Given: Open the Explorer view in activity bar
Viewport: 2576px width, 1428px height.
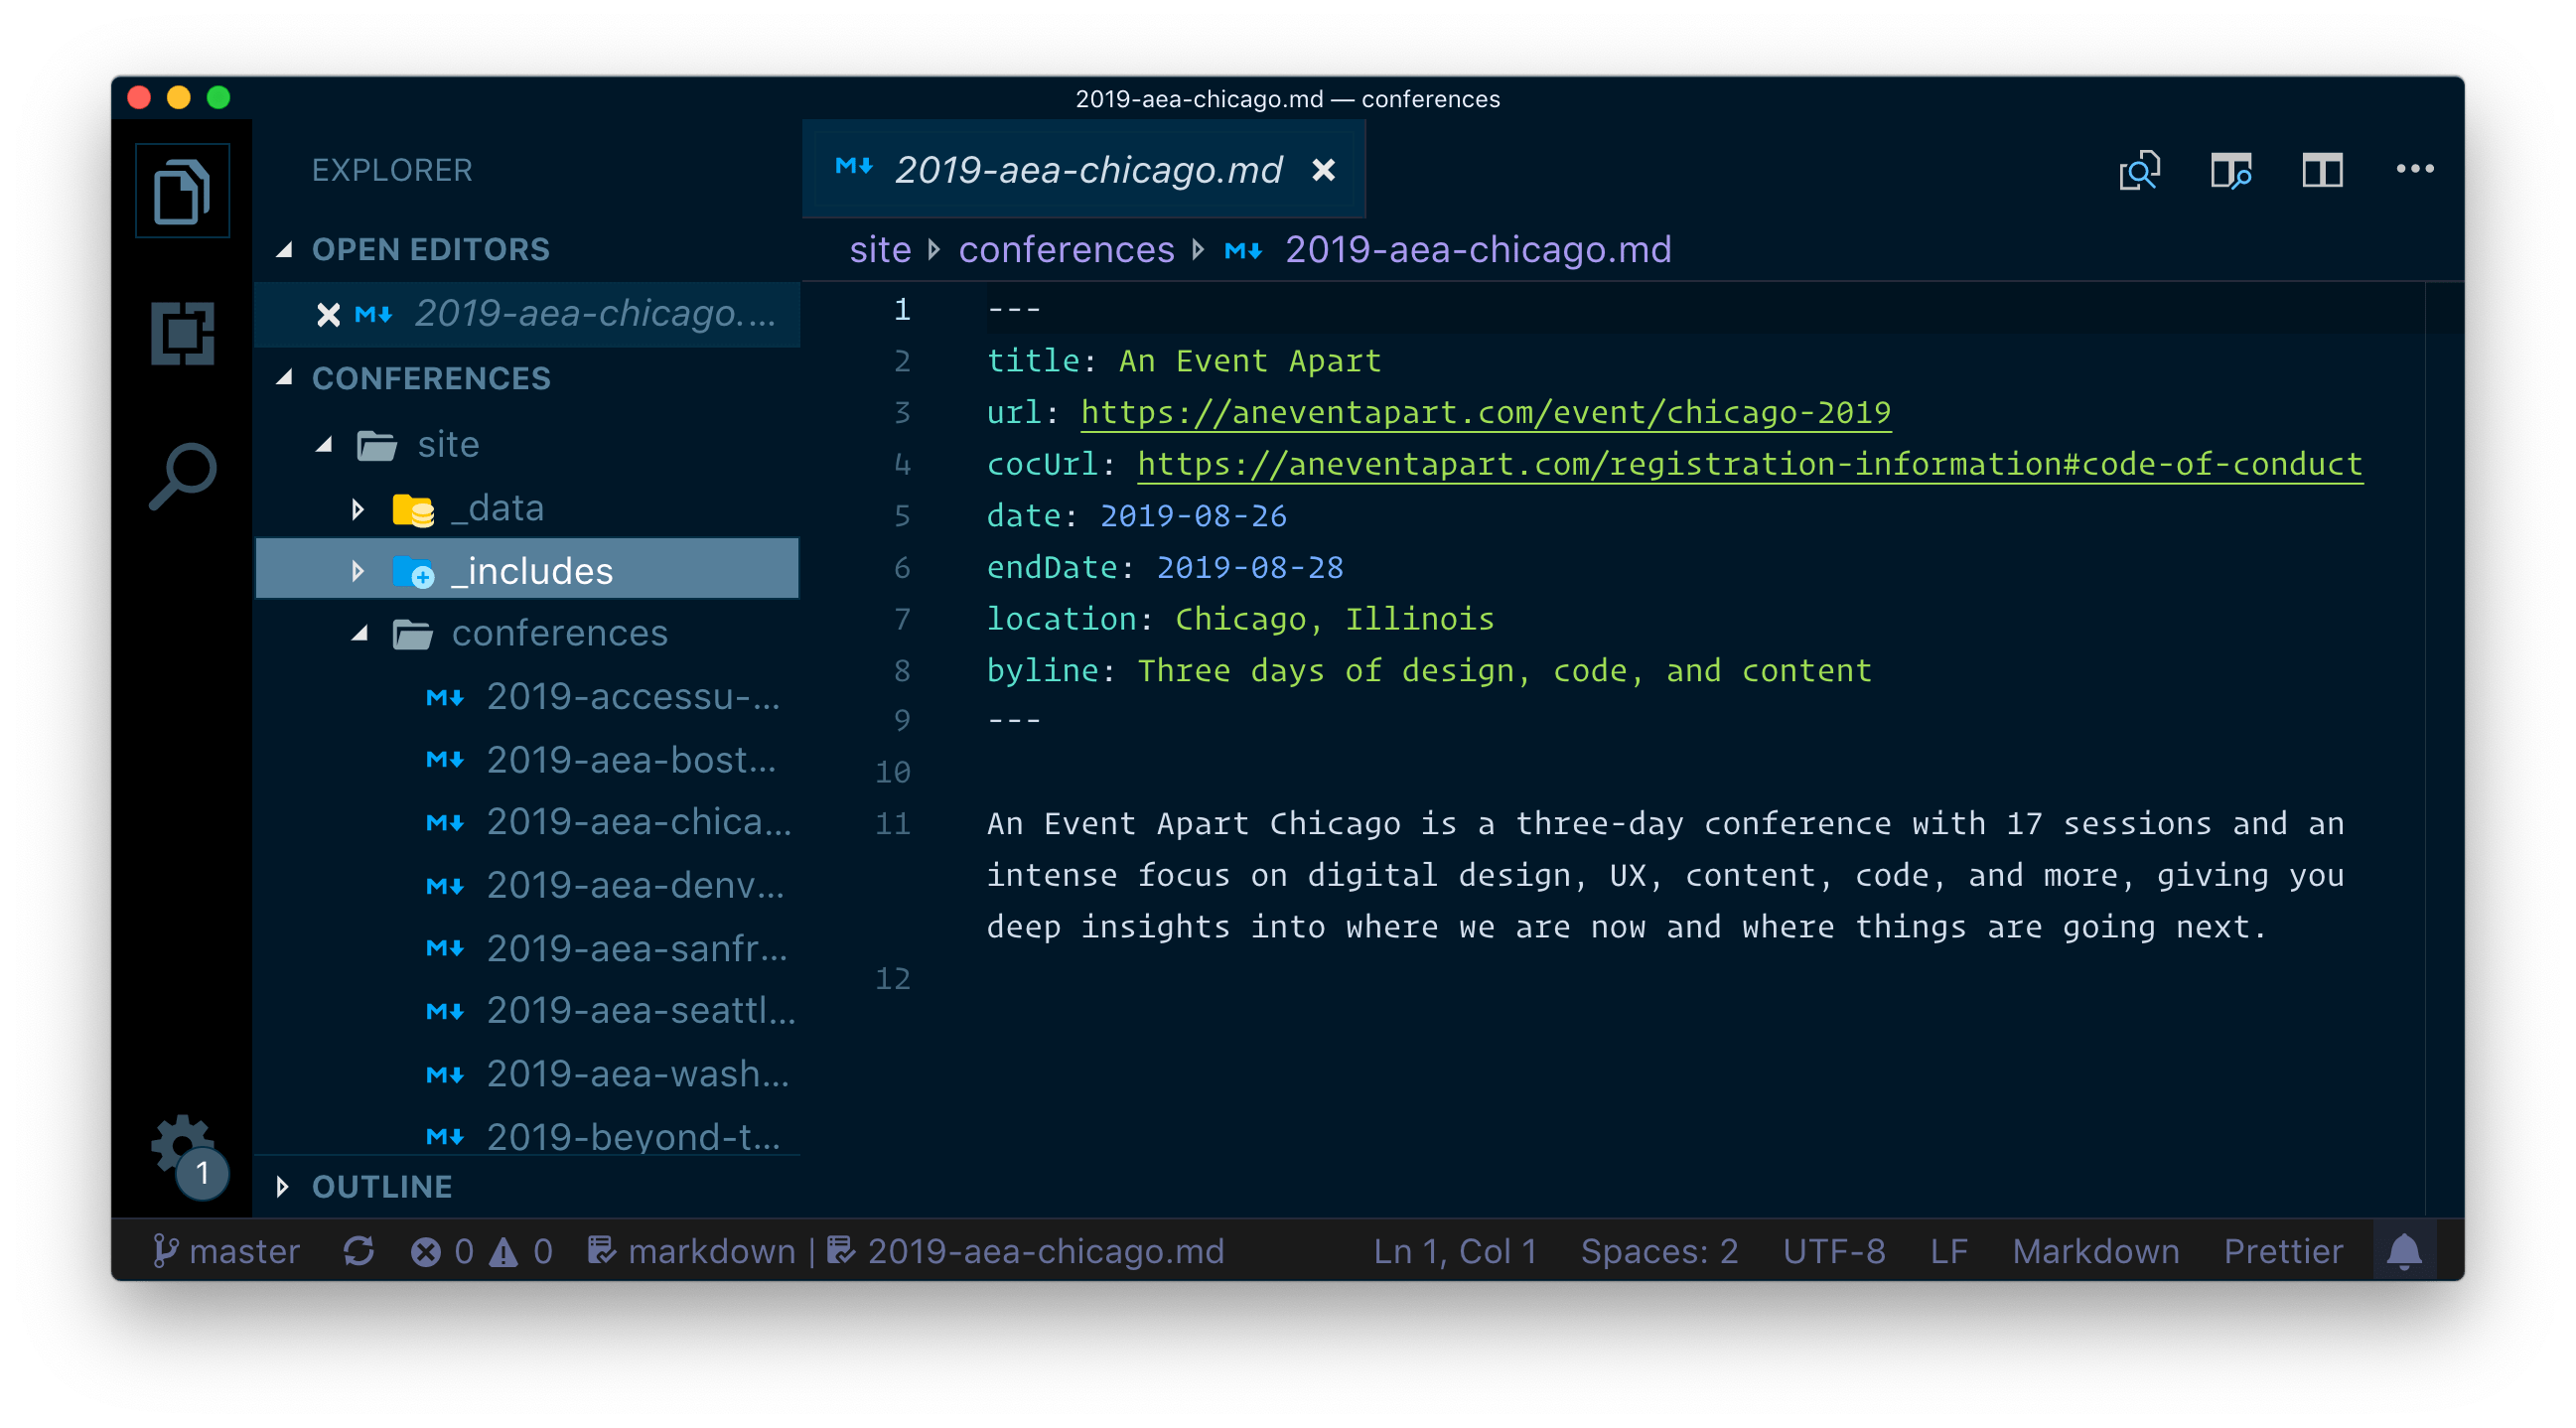Looking at the screenshot, I should (182, 190).
